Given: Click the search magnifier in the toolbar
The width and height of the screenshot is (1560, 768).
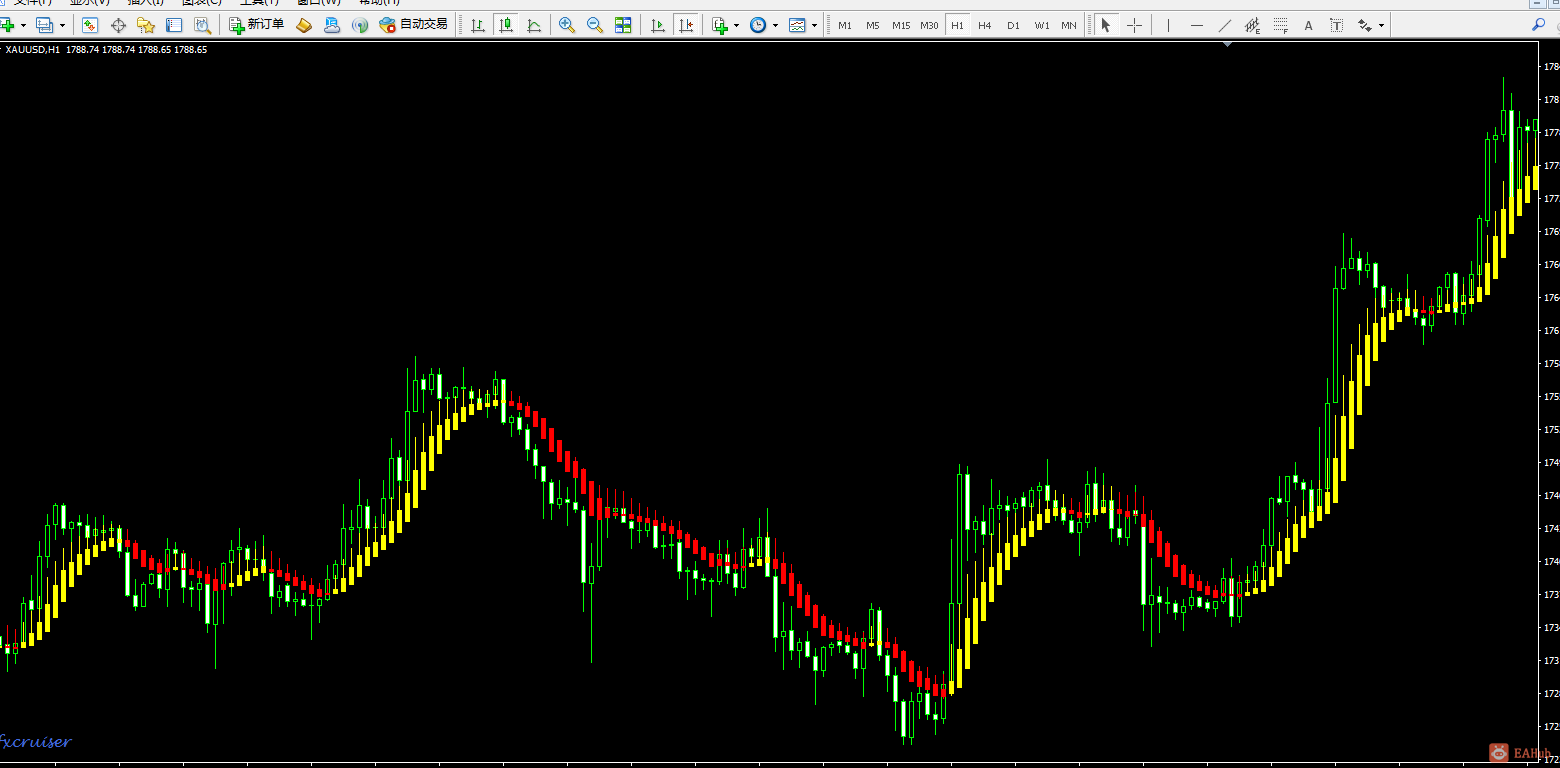Looking at the screenshot, I should pos(1538,25).
